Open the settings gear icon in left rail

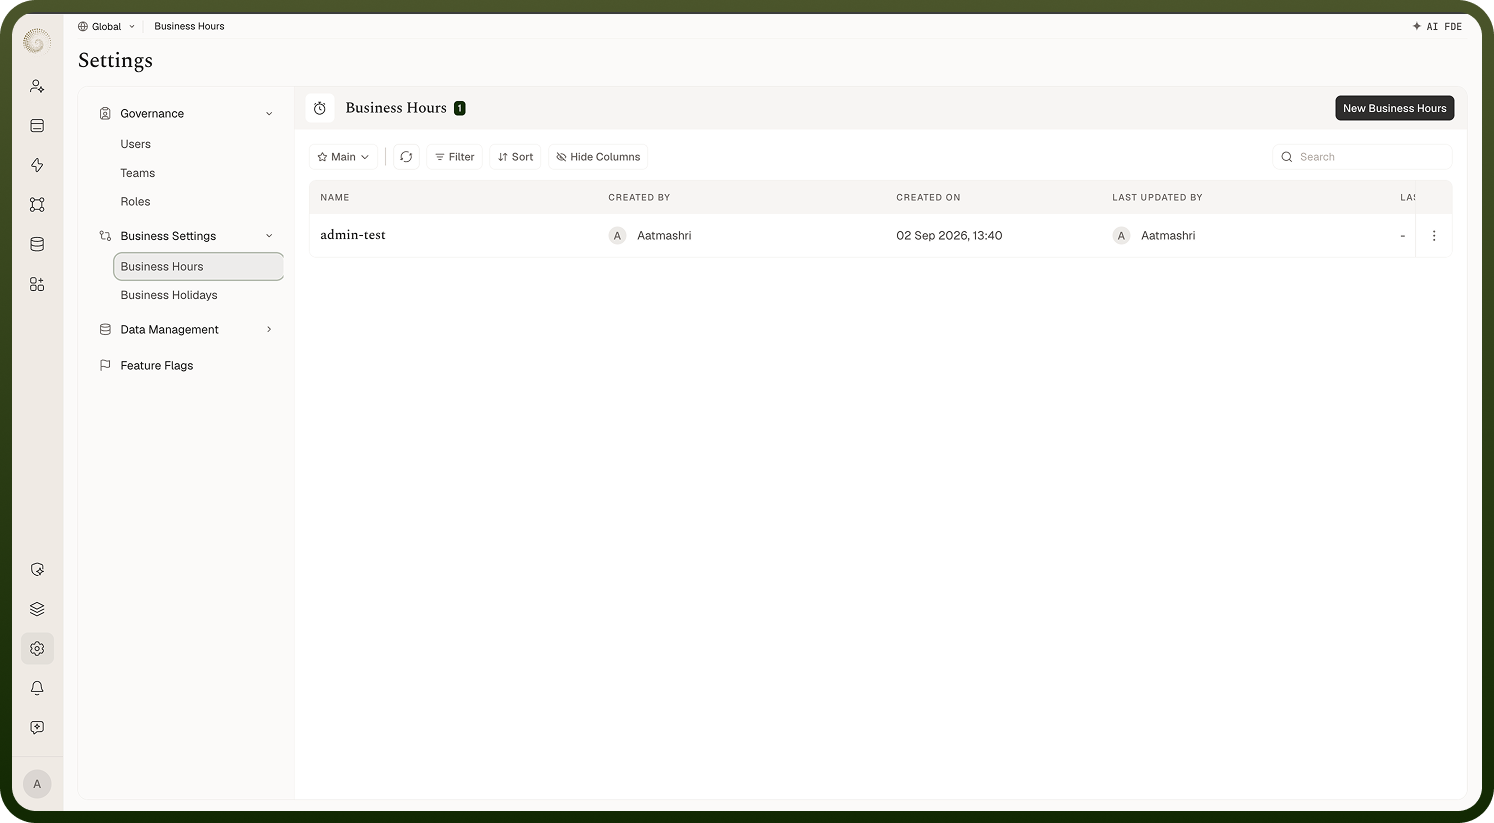(37, 649)
